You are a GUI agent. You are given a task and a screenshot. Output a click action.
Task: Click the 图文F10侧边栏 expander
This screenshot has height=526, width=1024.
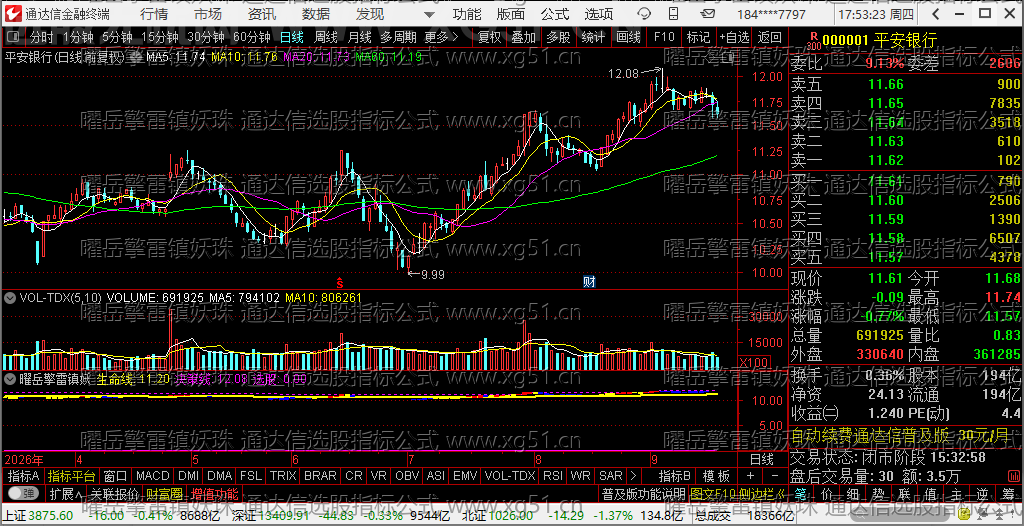click(737, 493)
